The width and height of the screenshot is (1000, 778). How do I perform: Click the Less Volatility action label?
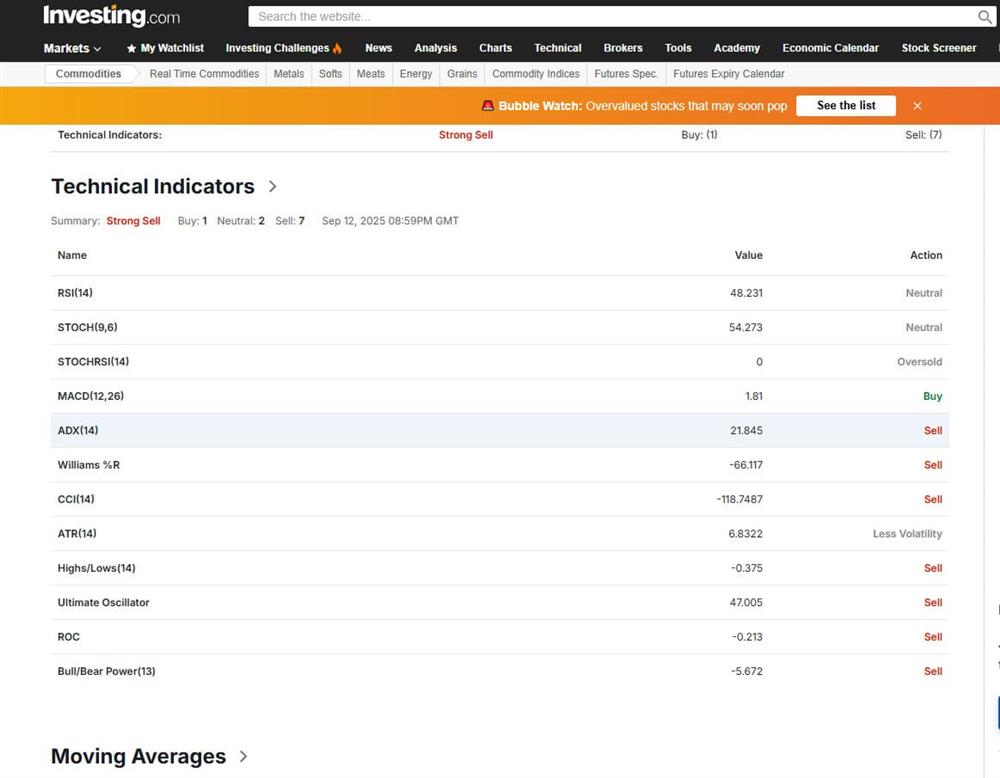click(x=908, y=534)
